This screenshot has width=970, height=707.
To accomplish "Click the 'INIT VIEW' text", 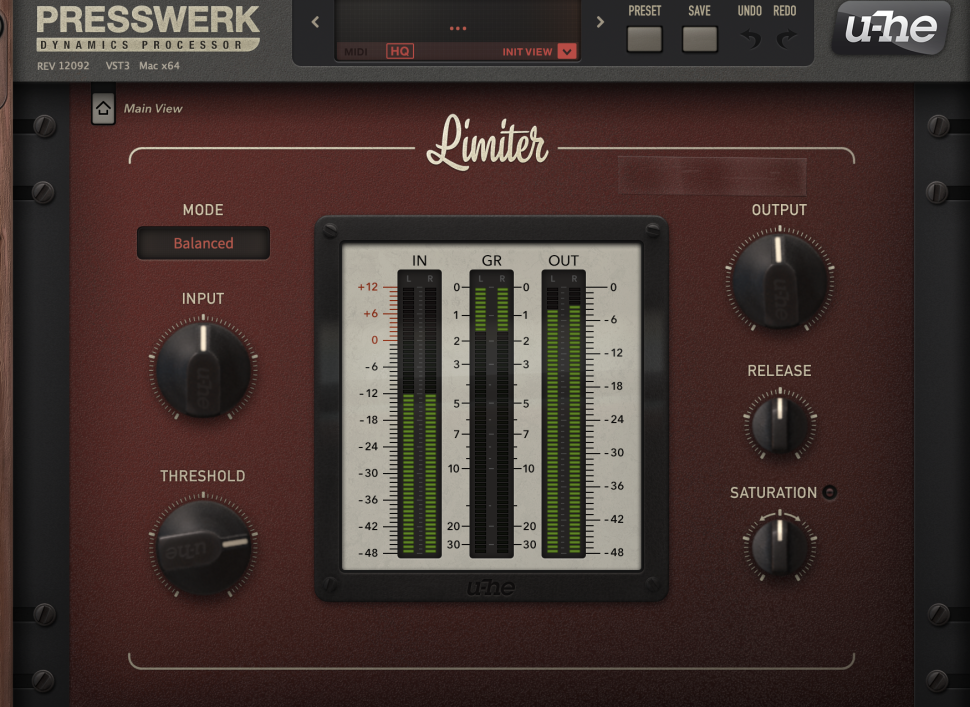I will coord(527,52).
